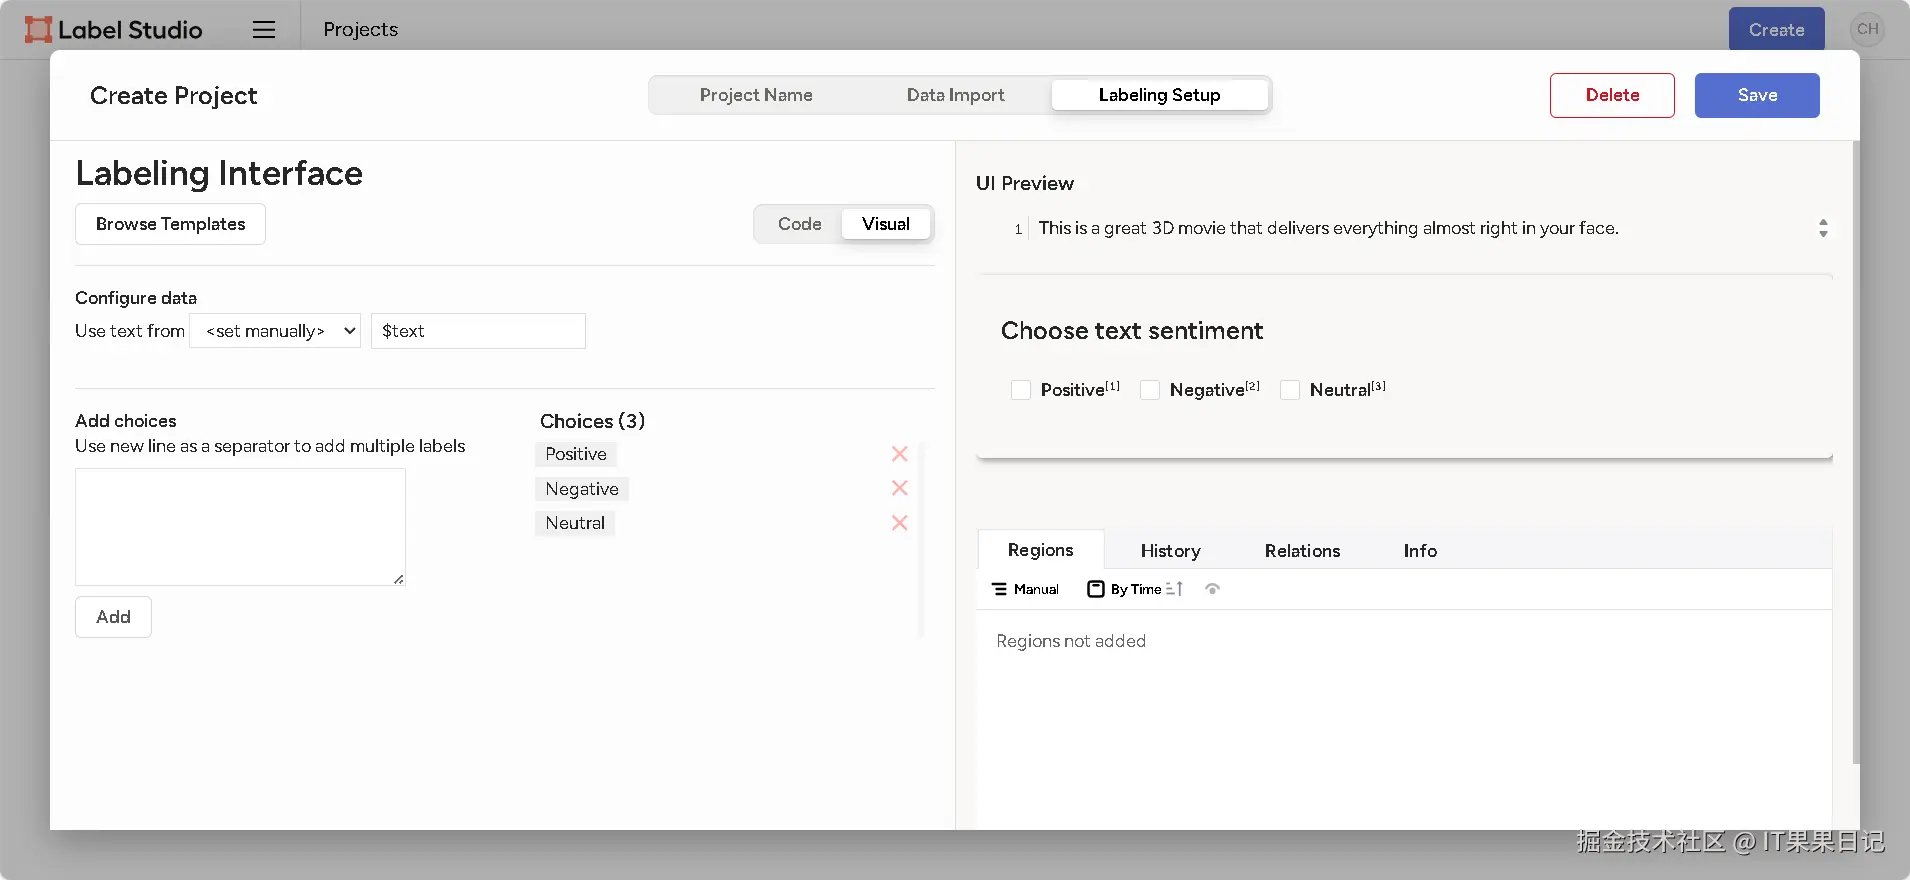Check the Neutral sentiment checkbox
This screenshot has width=1910, height=880.
1291,390
